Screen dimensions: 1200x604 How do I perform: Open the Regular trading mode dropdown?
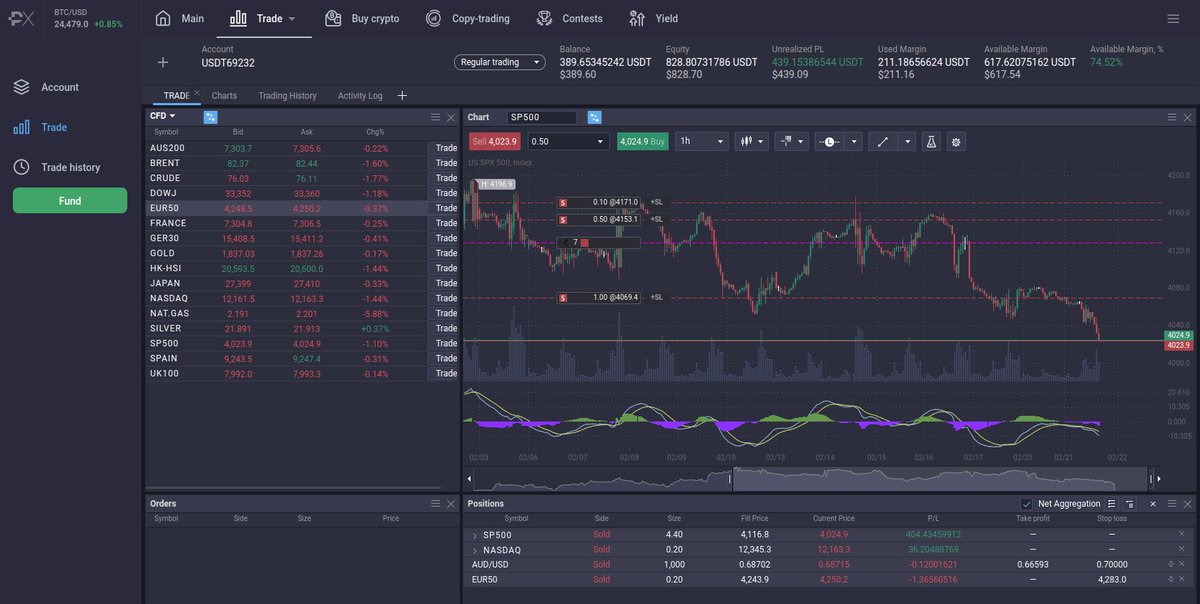(500, 62)
